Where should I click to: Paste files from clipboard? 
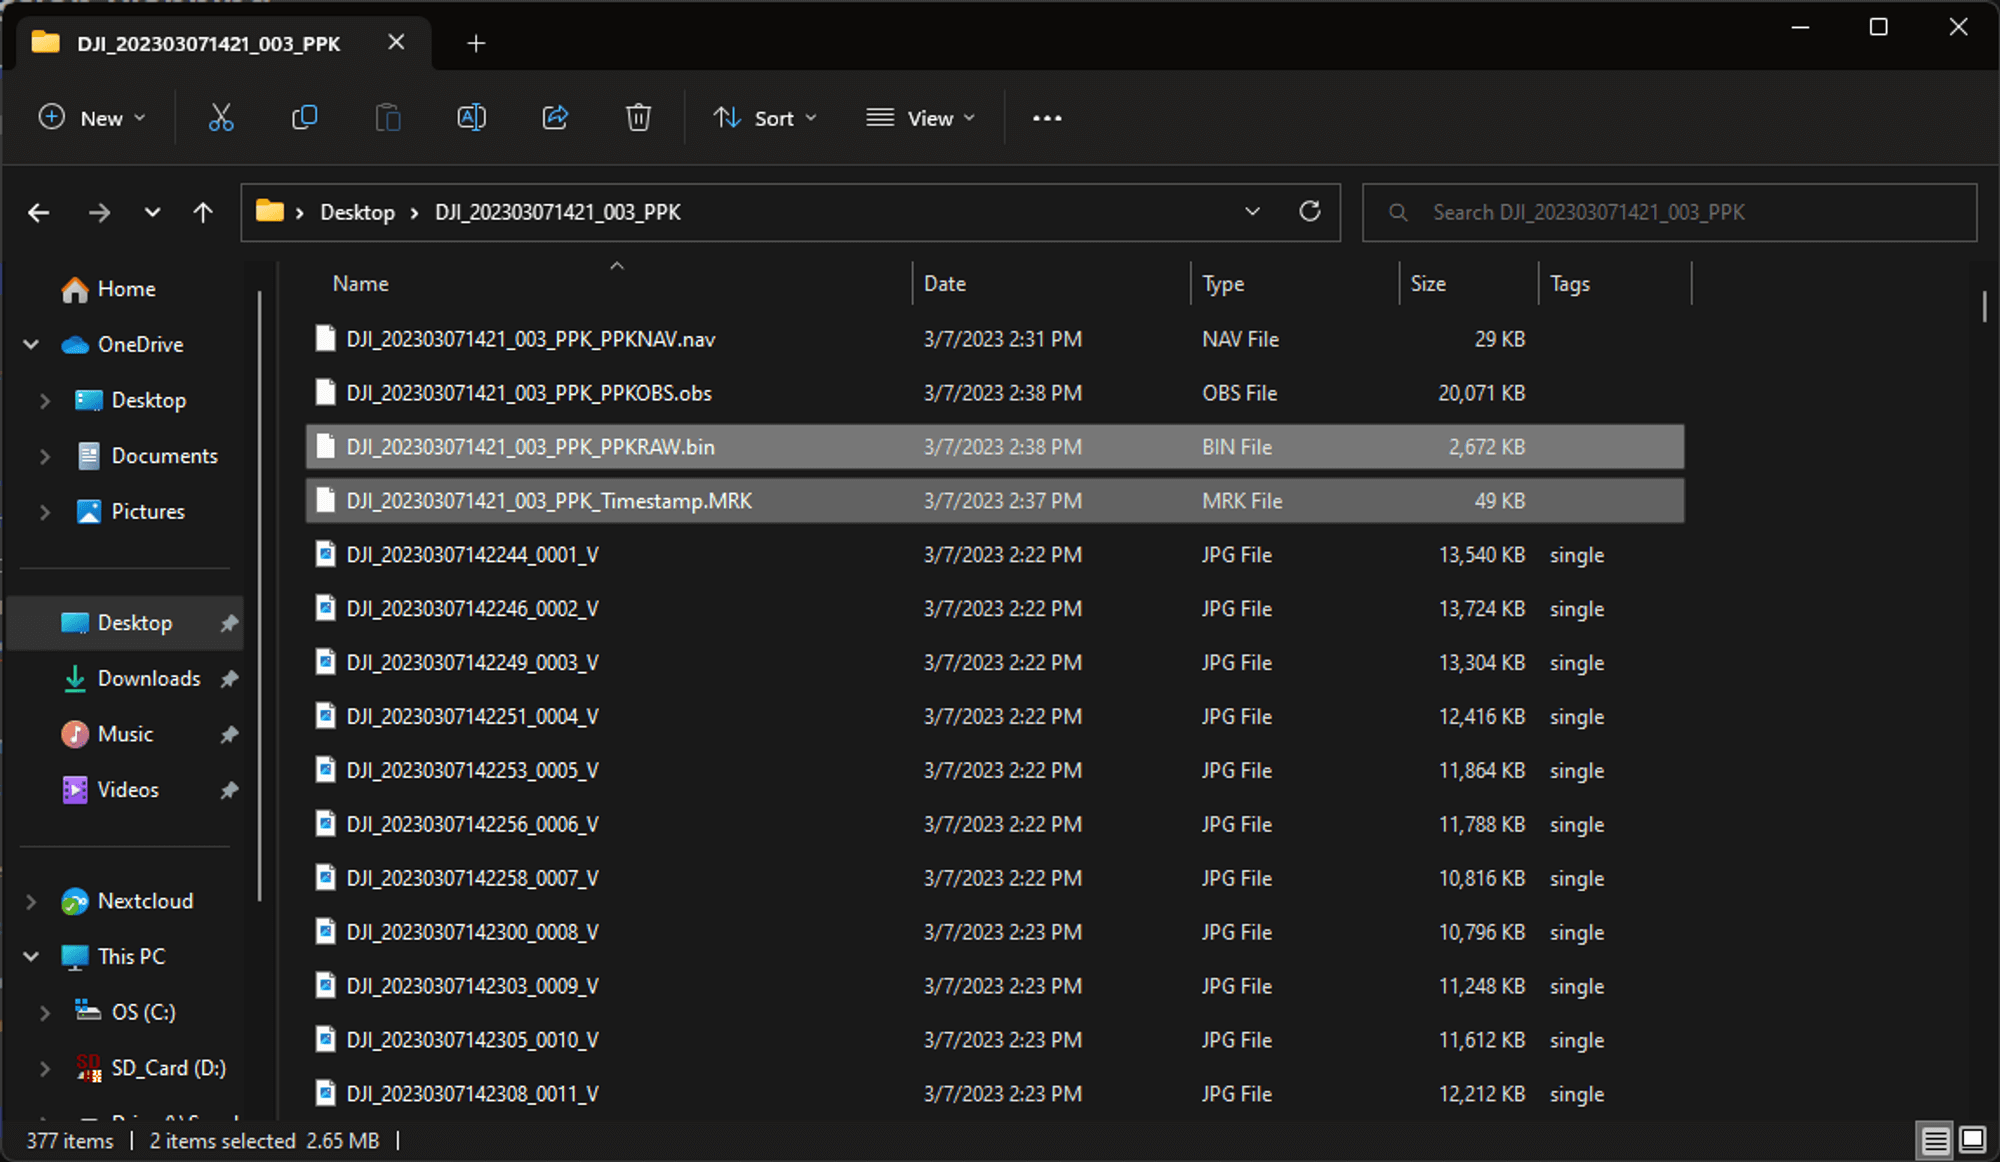click(388, 117)
